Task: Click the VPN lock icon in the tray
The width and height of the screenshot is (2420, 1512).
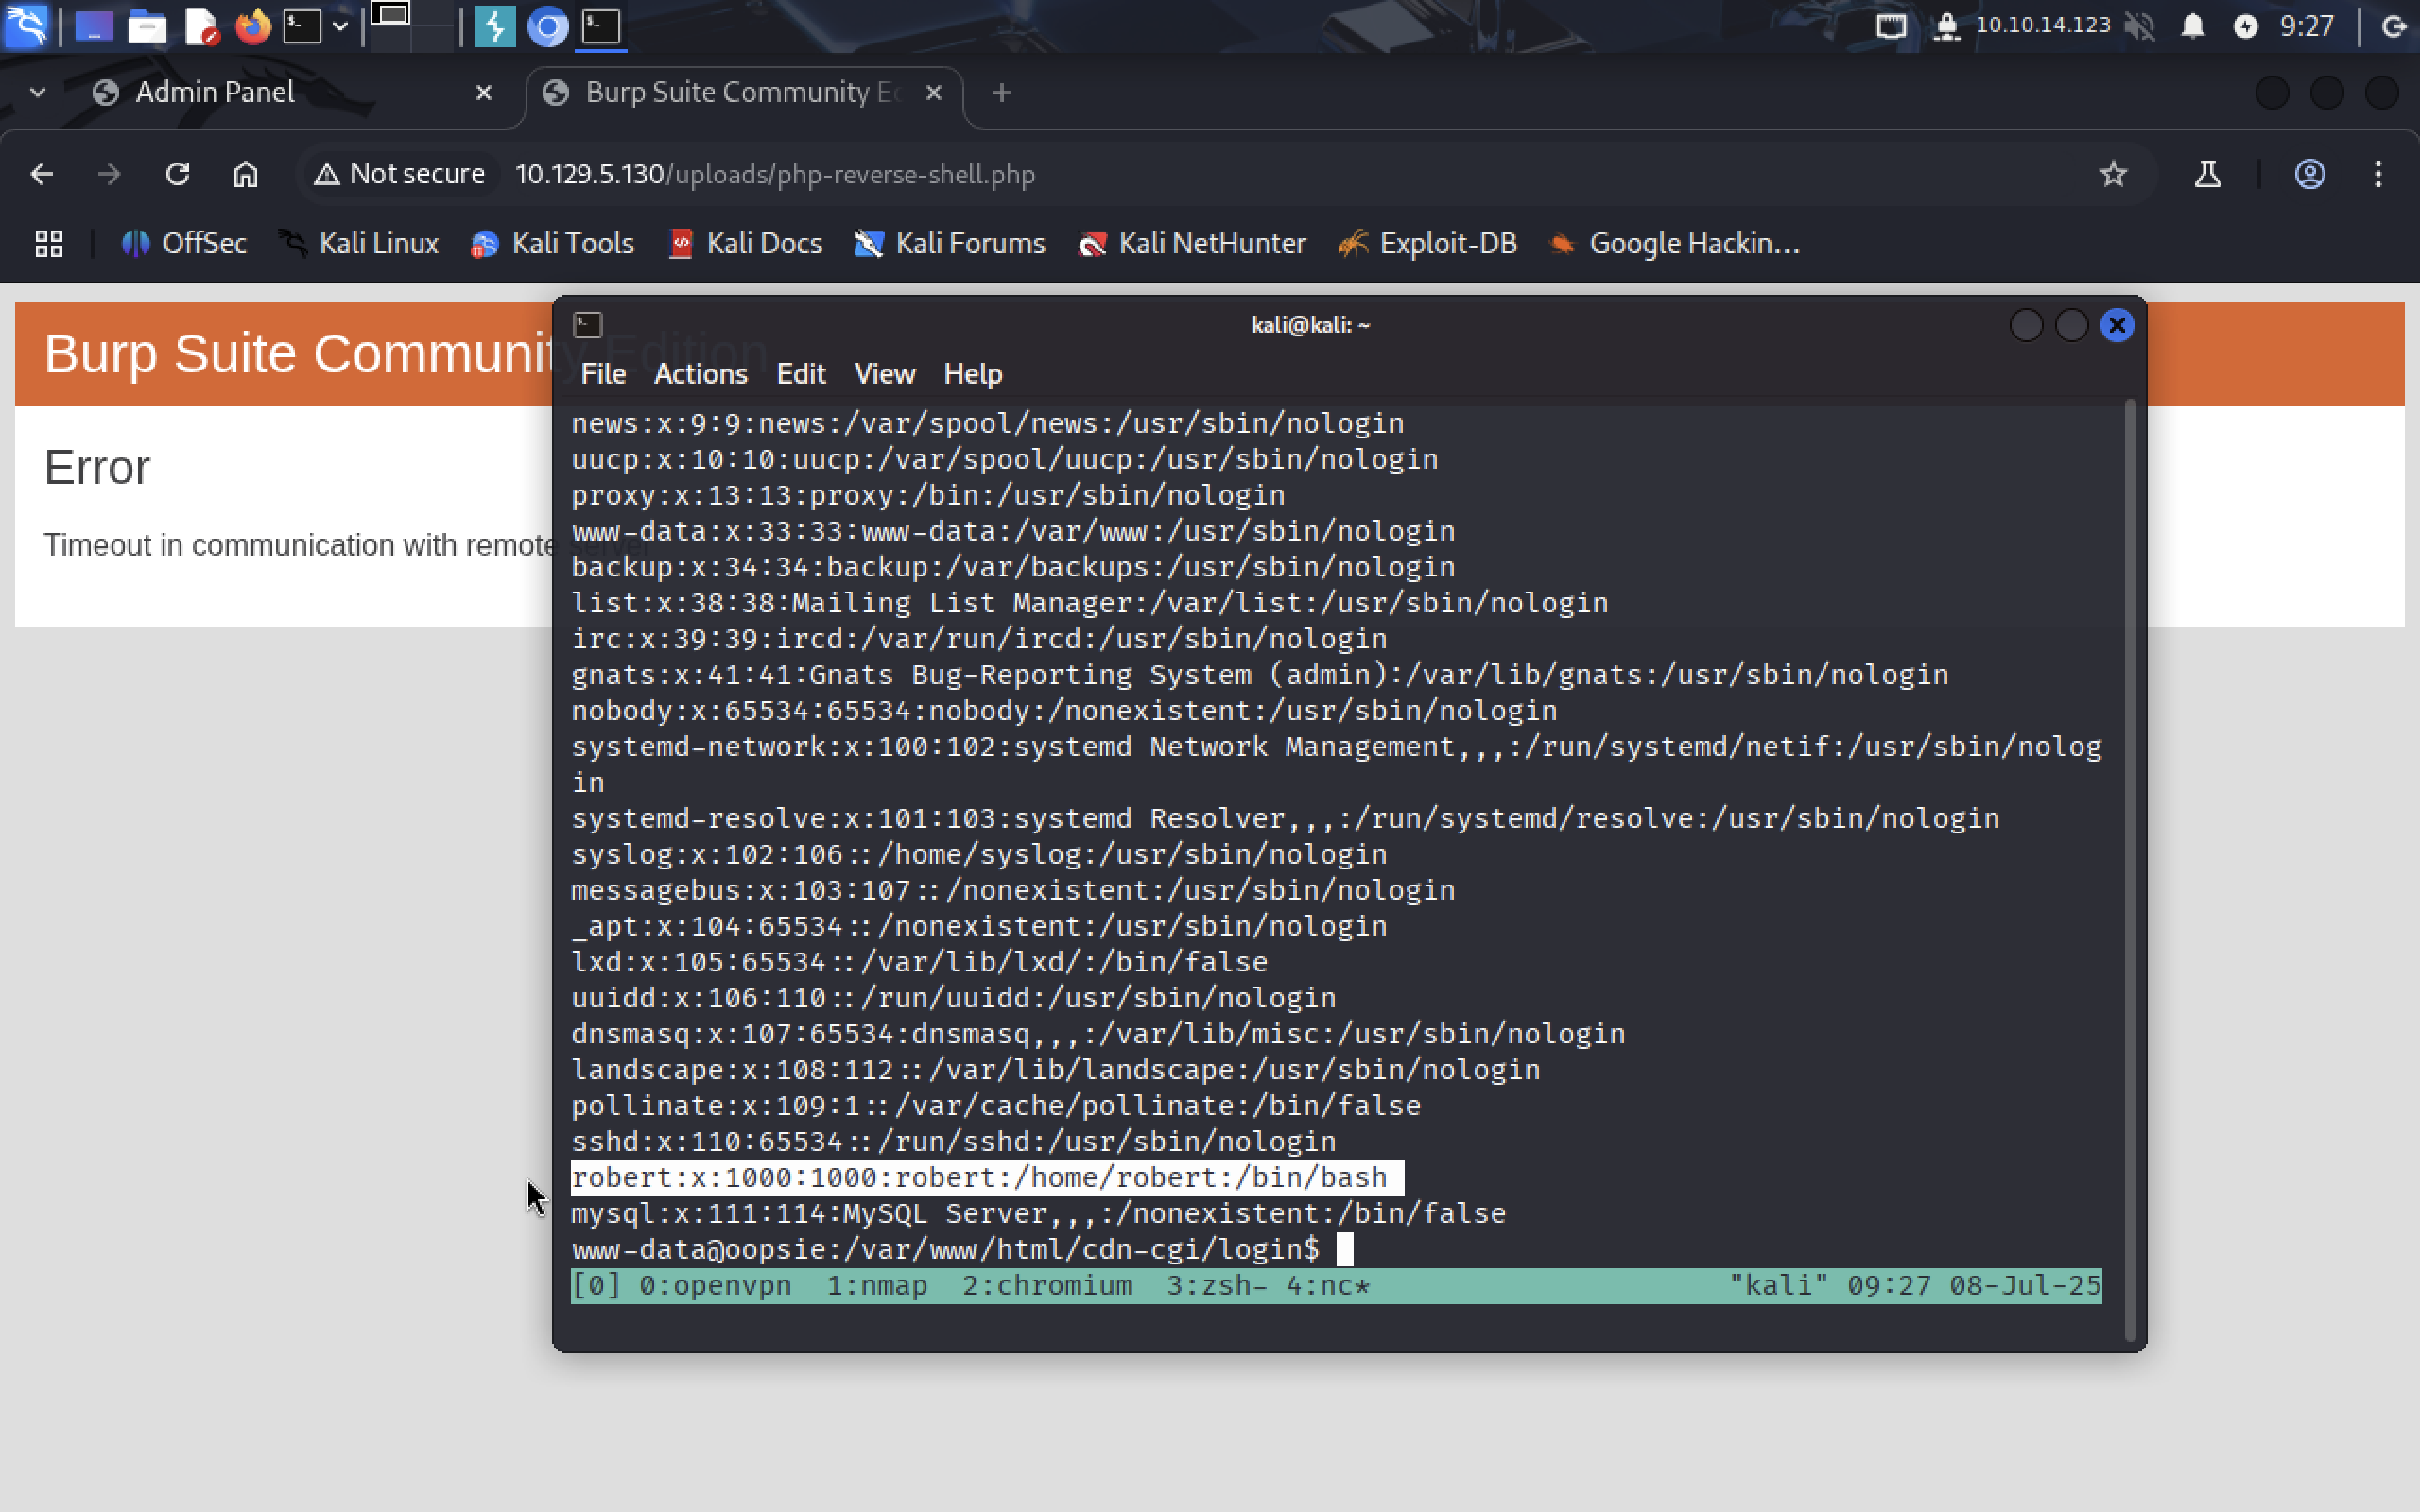Action: point(1945,26)
